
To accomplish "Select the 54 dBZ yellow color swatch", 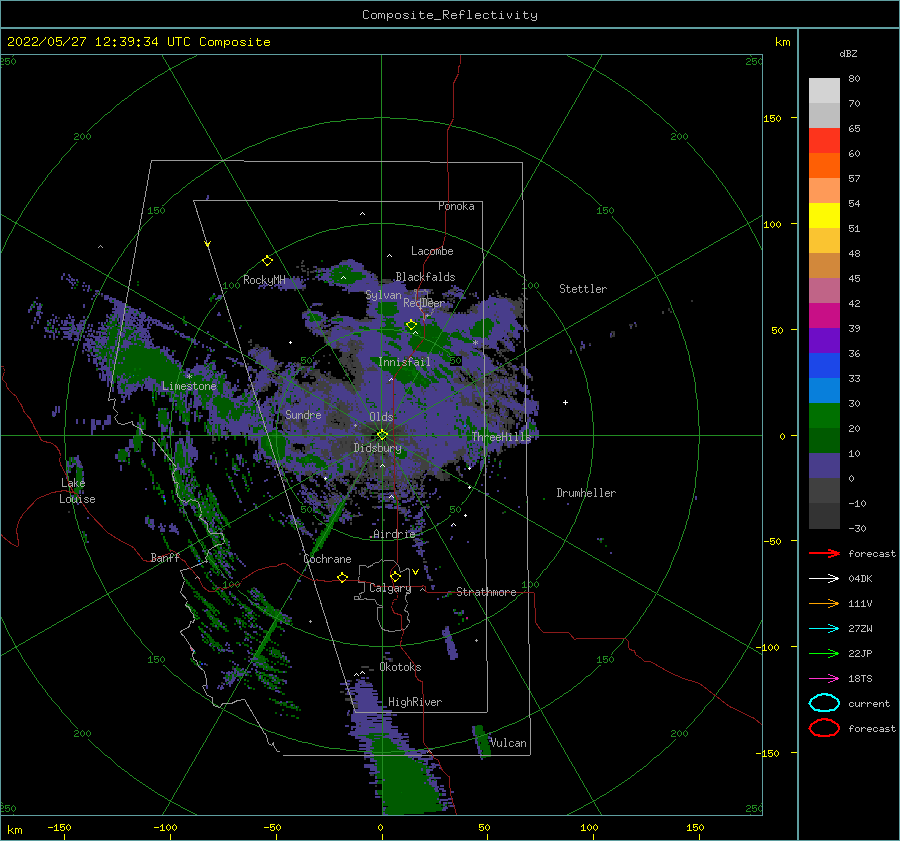I will point(824,215).
